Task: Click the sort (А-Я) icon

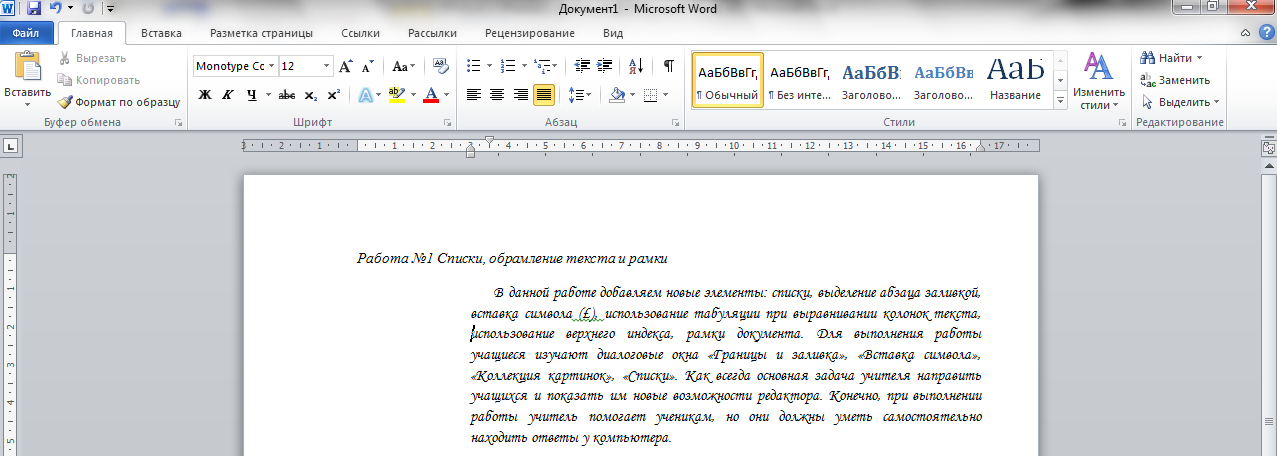Action: coord(635,66)
